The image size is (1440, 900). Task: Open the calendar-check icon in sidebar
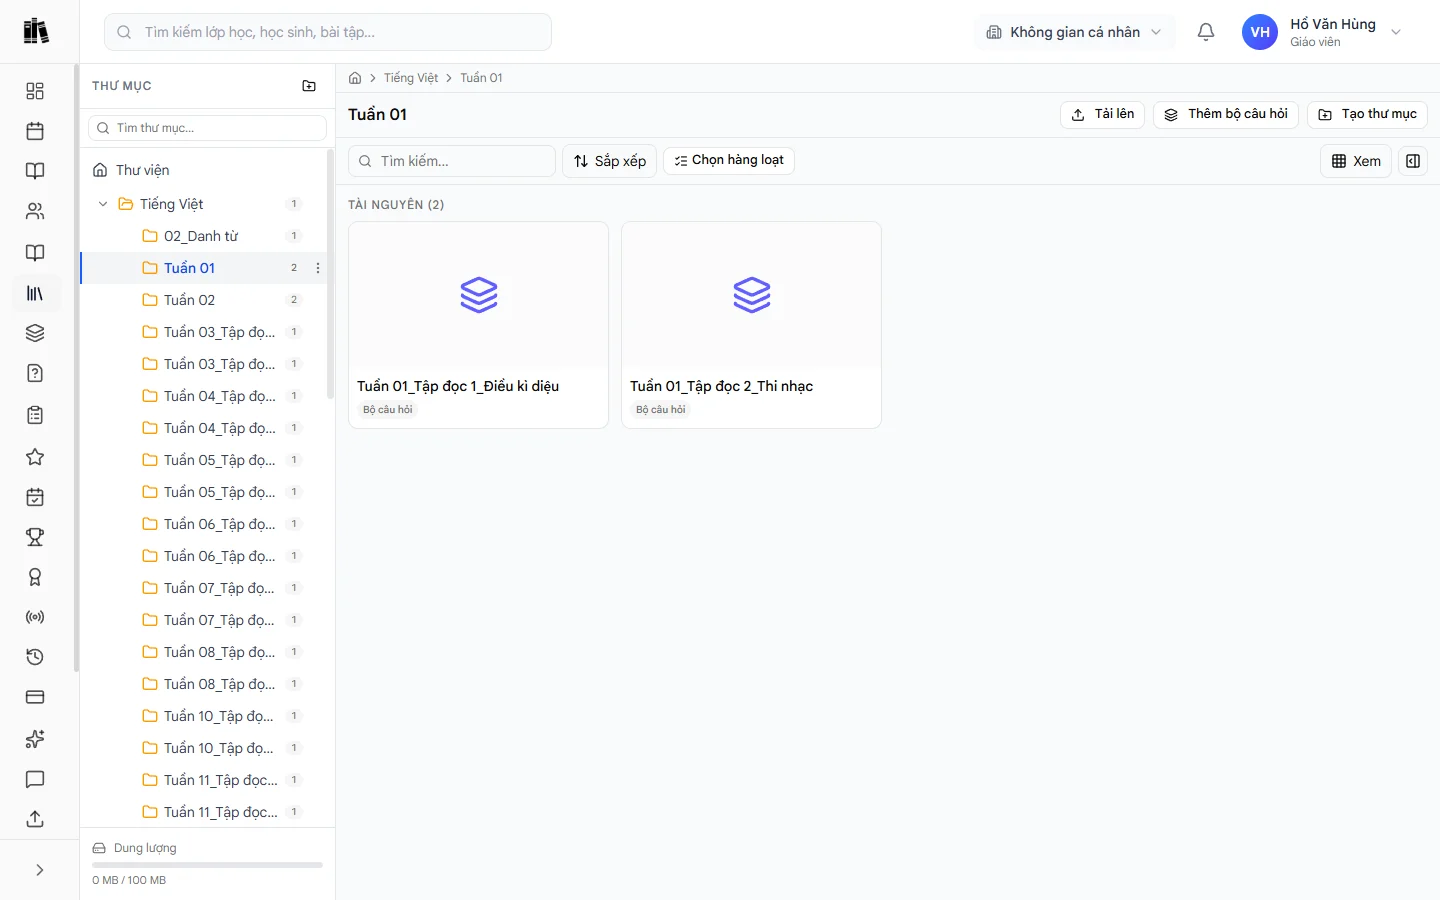[x=35, y=497]
